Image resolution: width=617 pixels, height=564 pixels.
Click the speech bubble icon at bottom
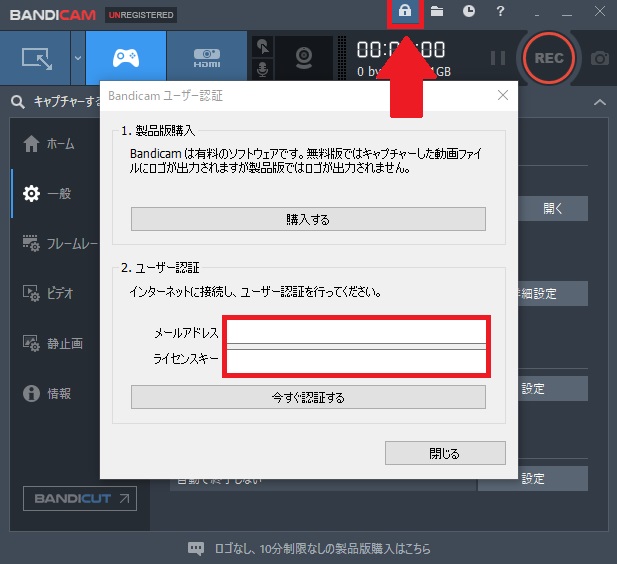(196, 548)
